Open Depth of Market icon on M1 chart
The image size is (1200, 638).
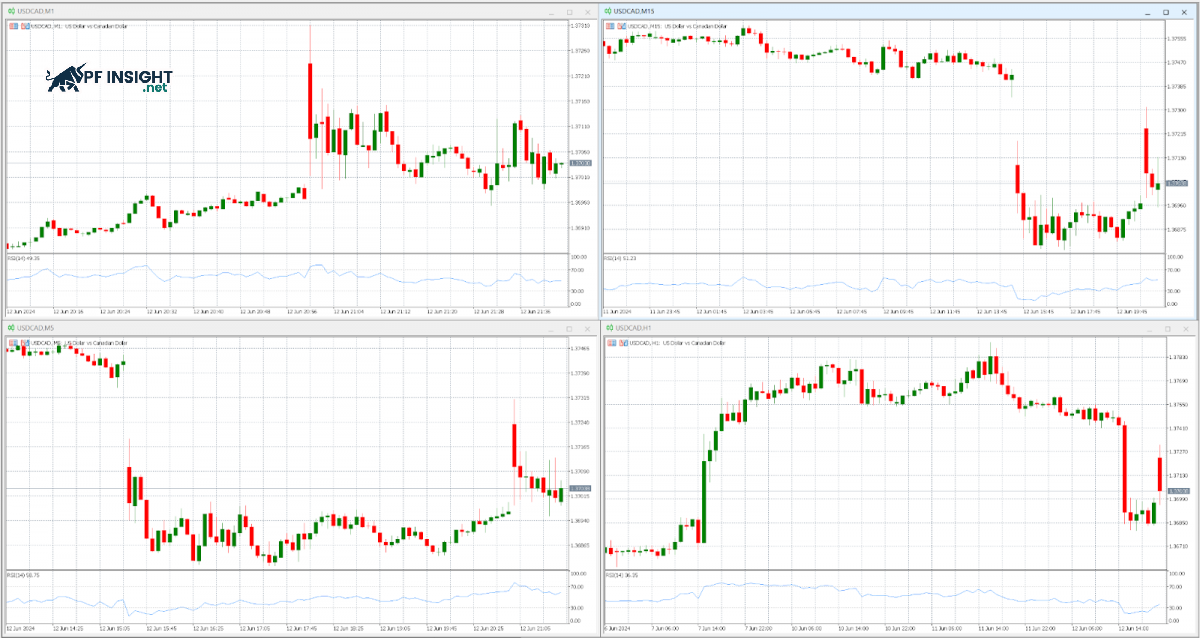coord(25,26)
